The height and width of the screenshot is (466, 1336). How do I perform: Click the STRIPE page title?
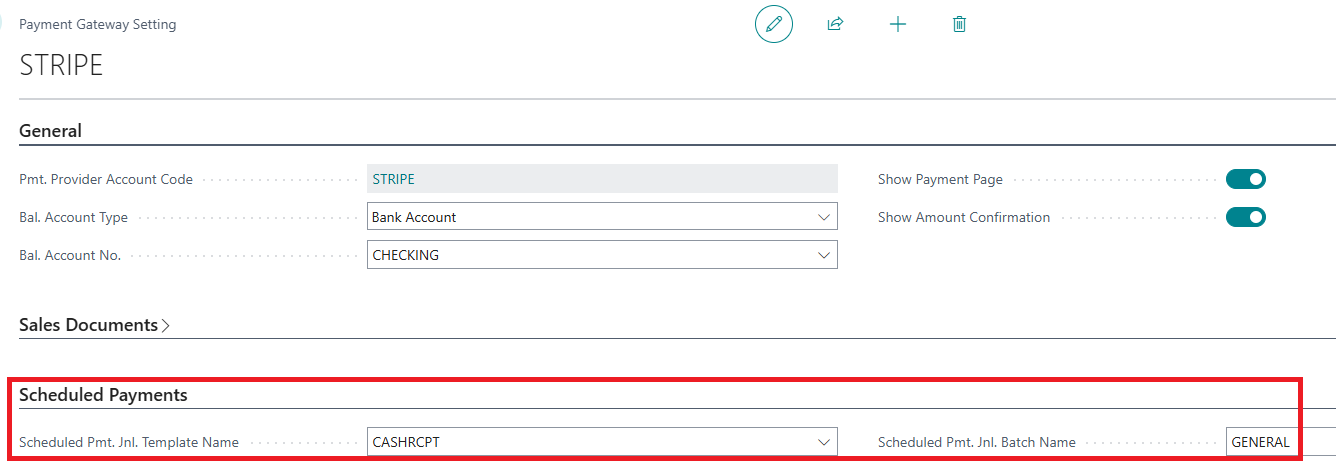tap(61, 66)
